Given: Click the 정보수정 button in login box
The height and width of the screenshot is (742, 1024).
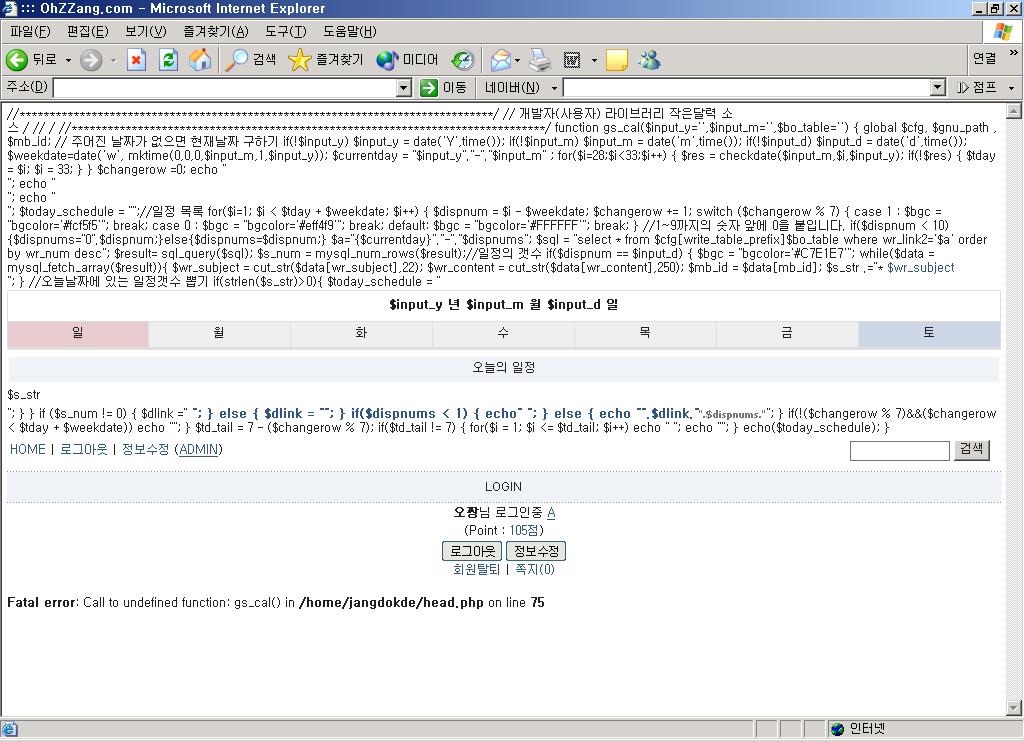Looking at the screenshot, I should [x=535, y=551].
